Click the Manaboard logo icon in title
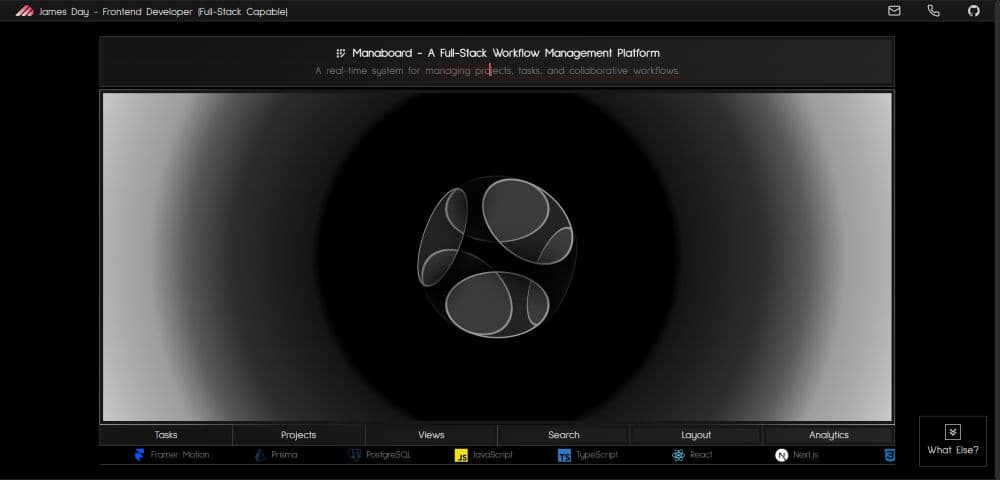 pos(341,53)
